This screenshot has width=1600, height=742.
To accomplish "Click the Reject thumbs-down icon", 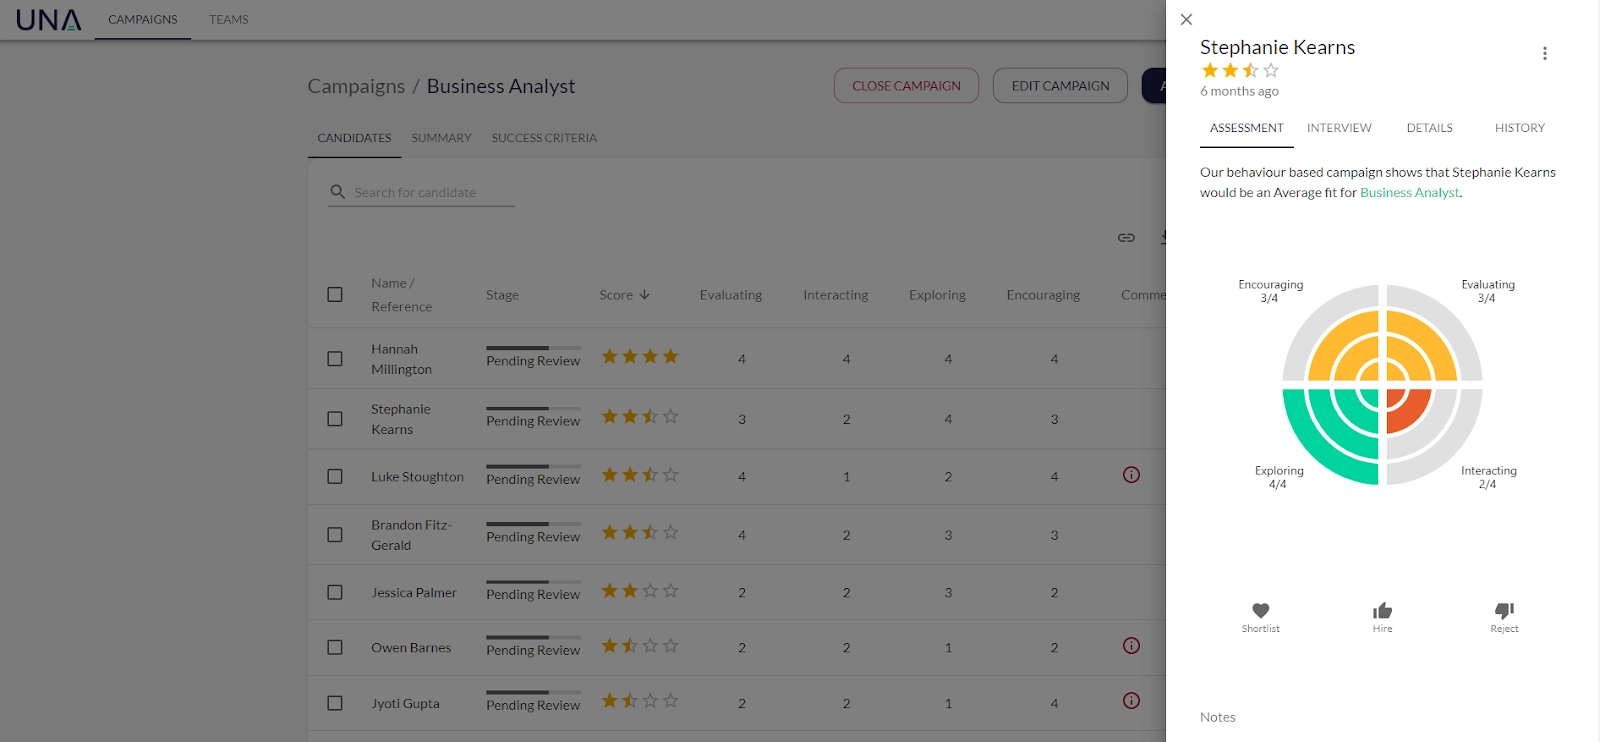I will (1504, 610).
